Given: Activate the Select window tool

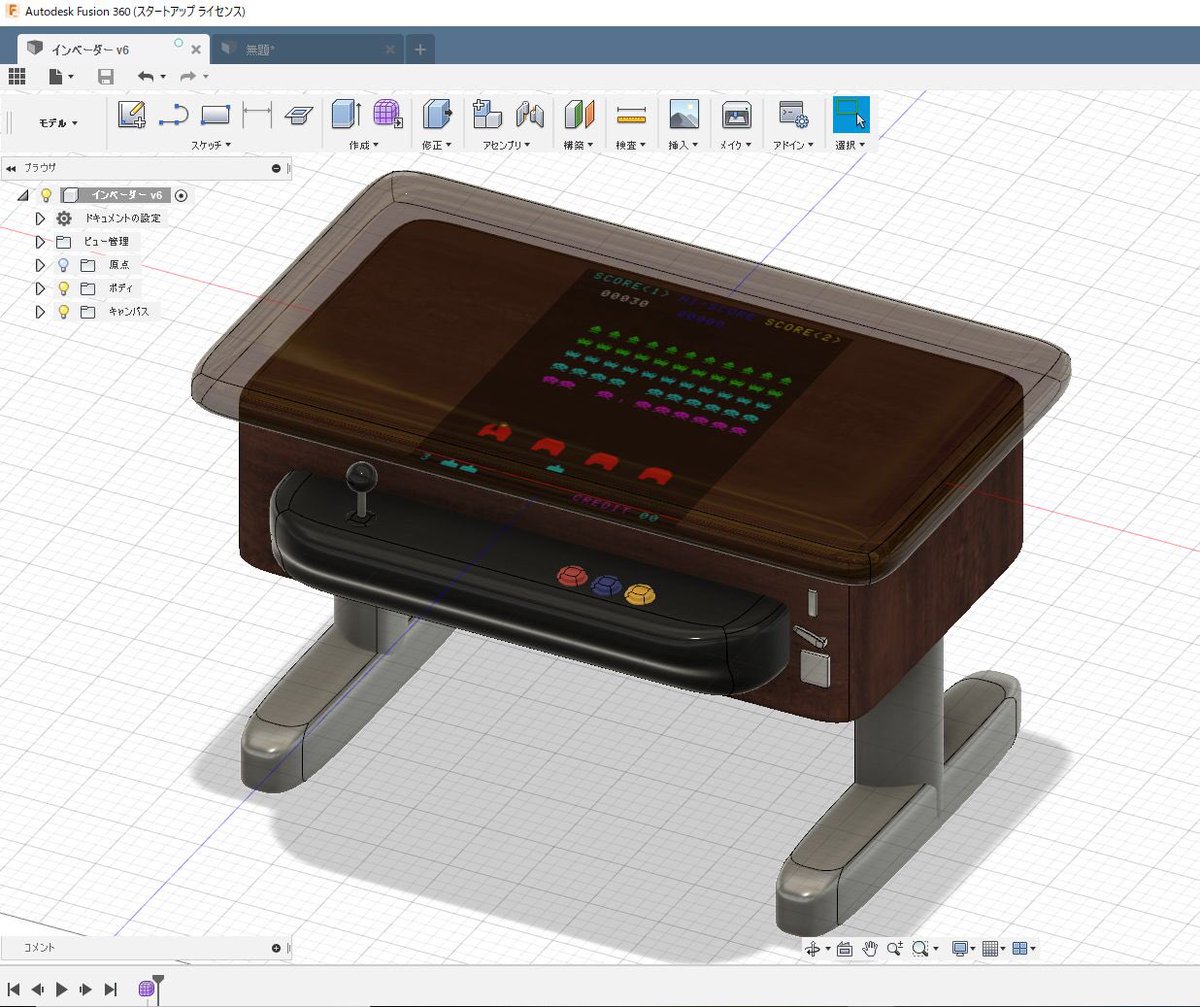Looking at the screenshot, I should [x=851, y=114].
